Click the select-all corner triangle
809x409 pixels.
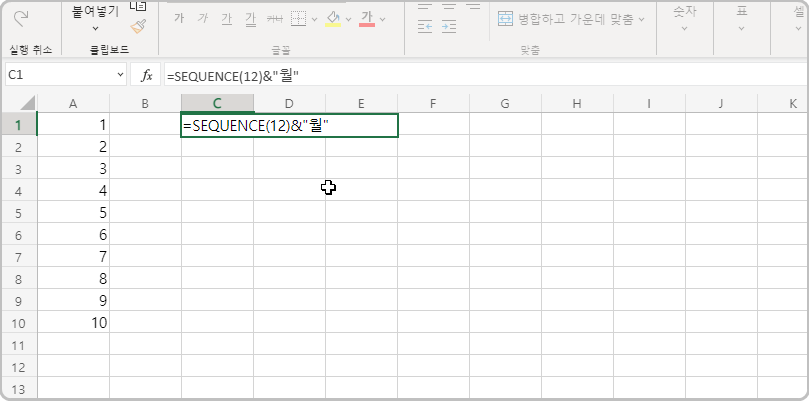(x=28, y=103)
